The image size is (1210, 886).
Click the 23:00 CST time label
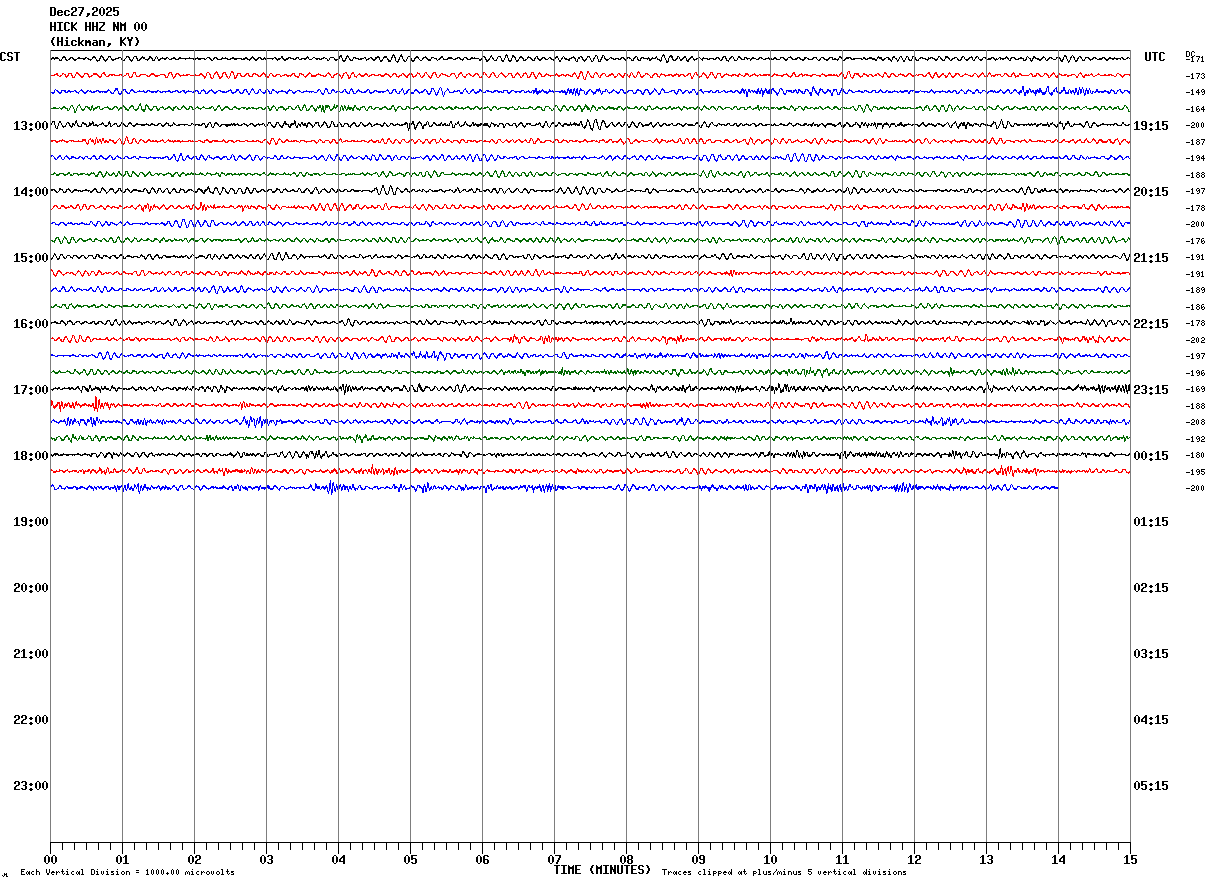pyautogui.click(x=31, y=786)
